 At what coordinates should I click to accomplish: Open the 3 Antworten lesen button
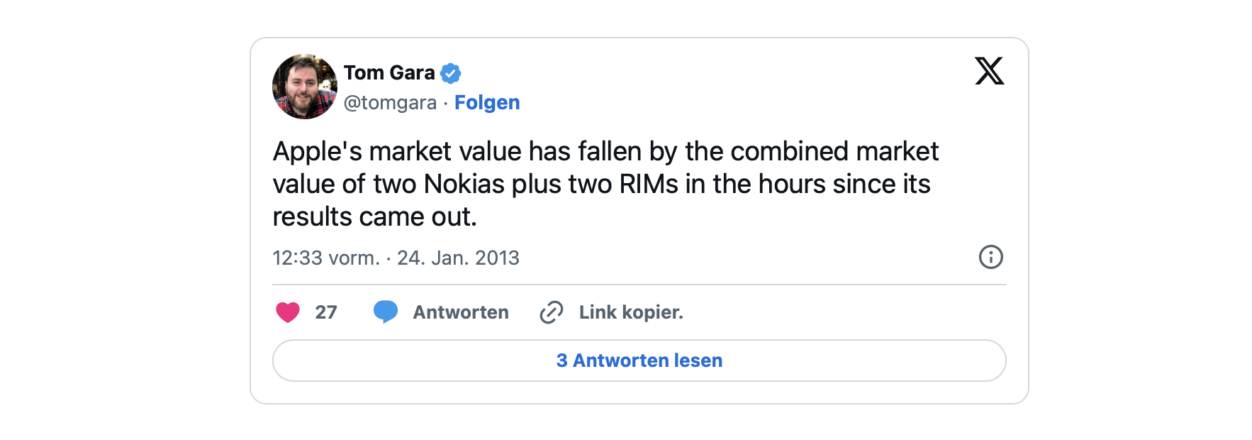coord(639,361)
